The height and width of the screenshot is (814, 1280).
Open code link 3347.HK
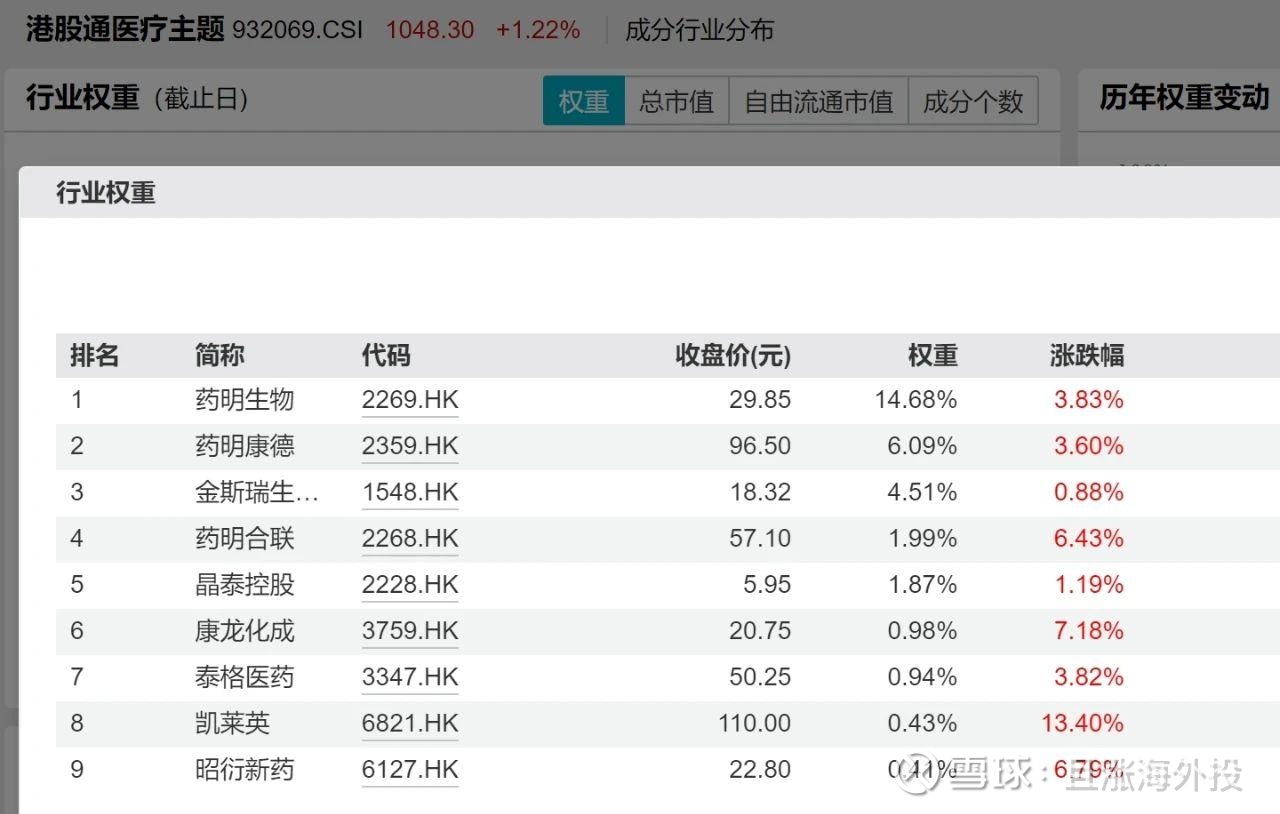point(410,677)
